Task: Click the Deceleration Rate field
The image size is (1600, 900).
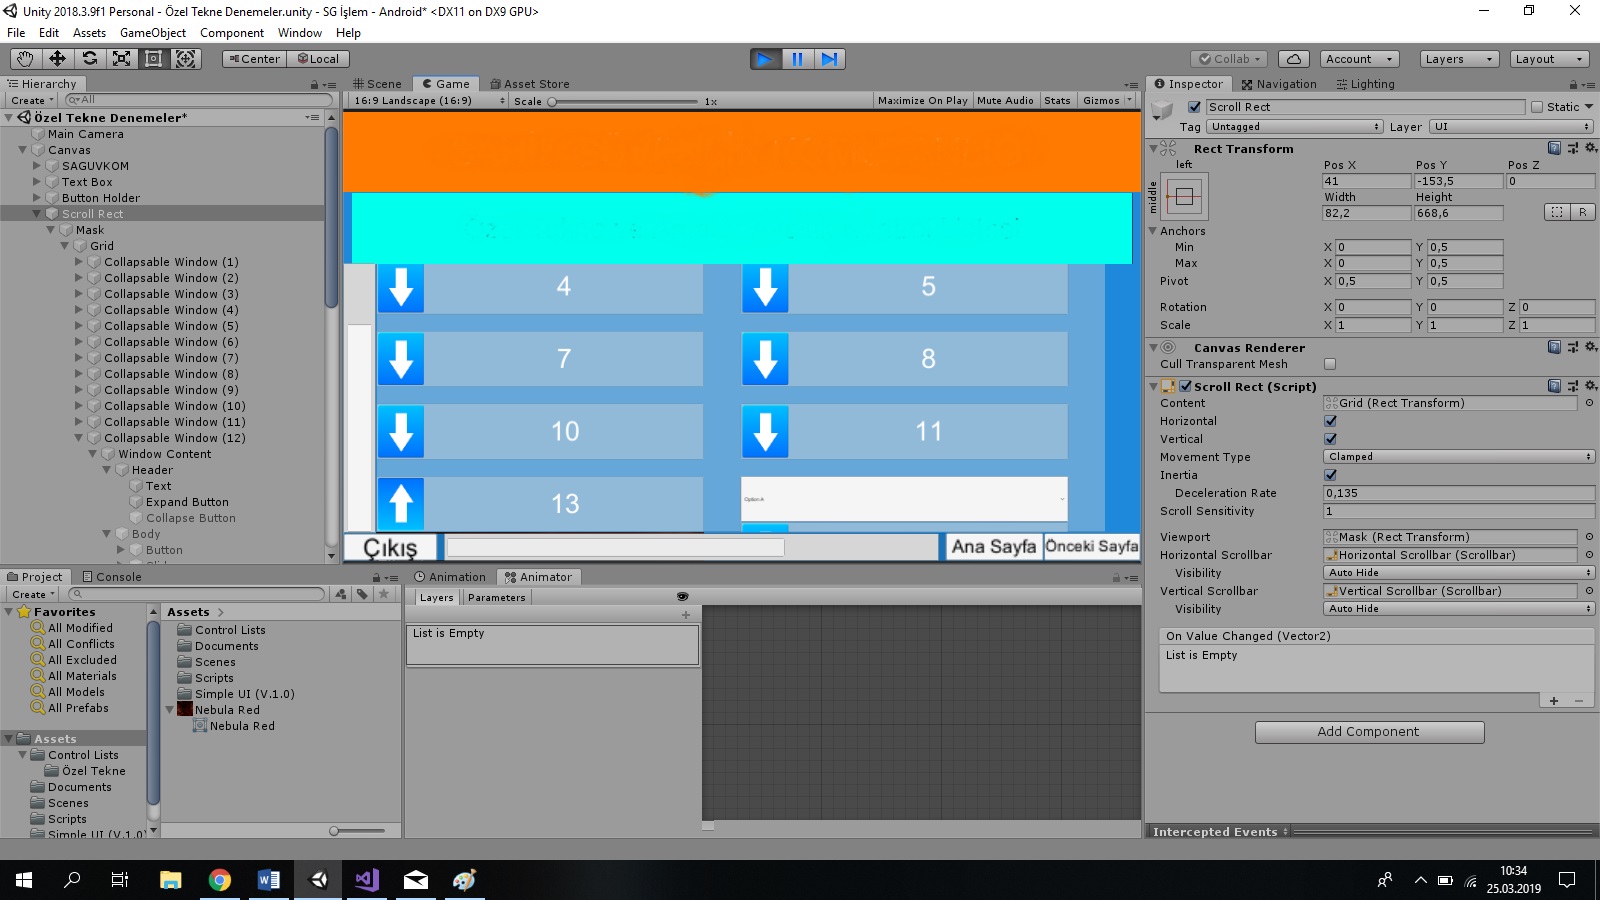Action: point(1459,493)
